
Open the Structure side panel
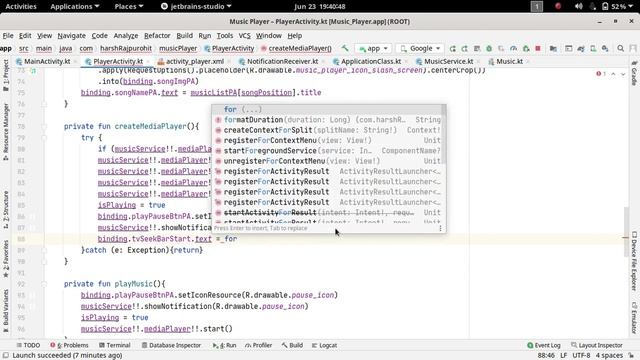click(x=6, y=209)
